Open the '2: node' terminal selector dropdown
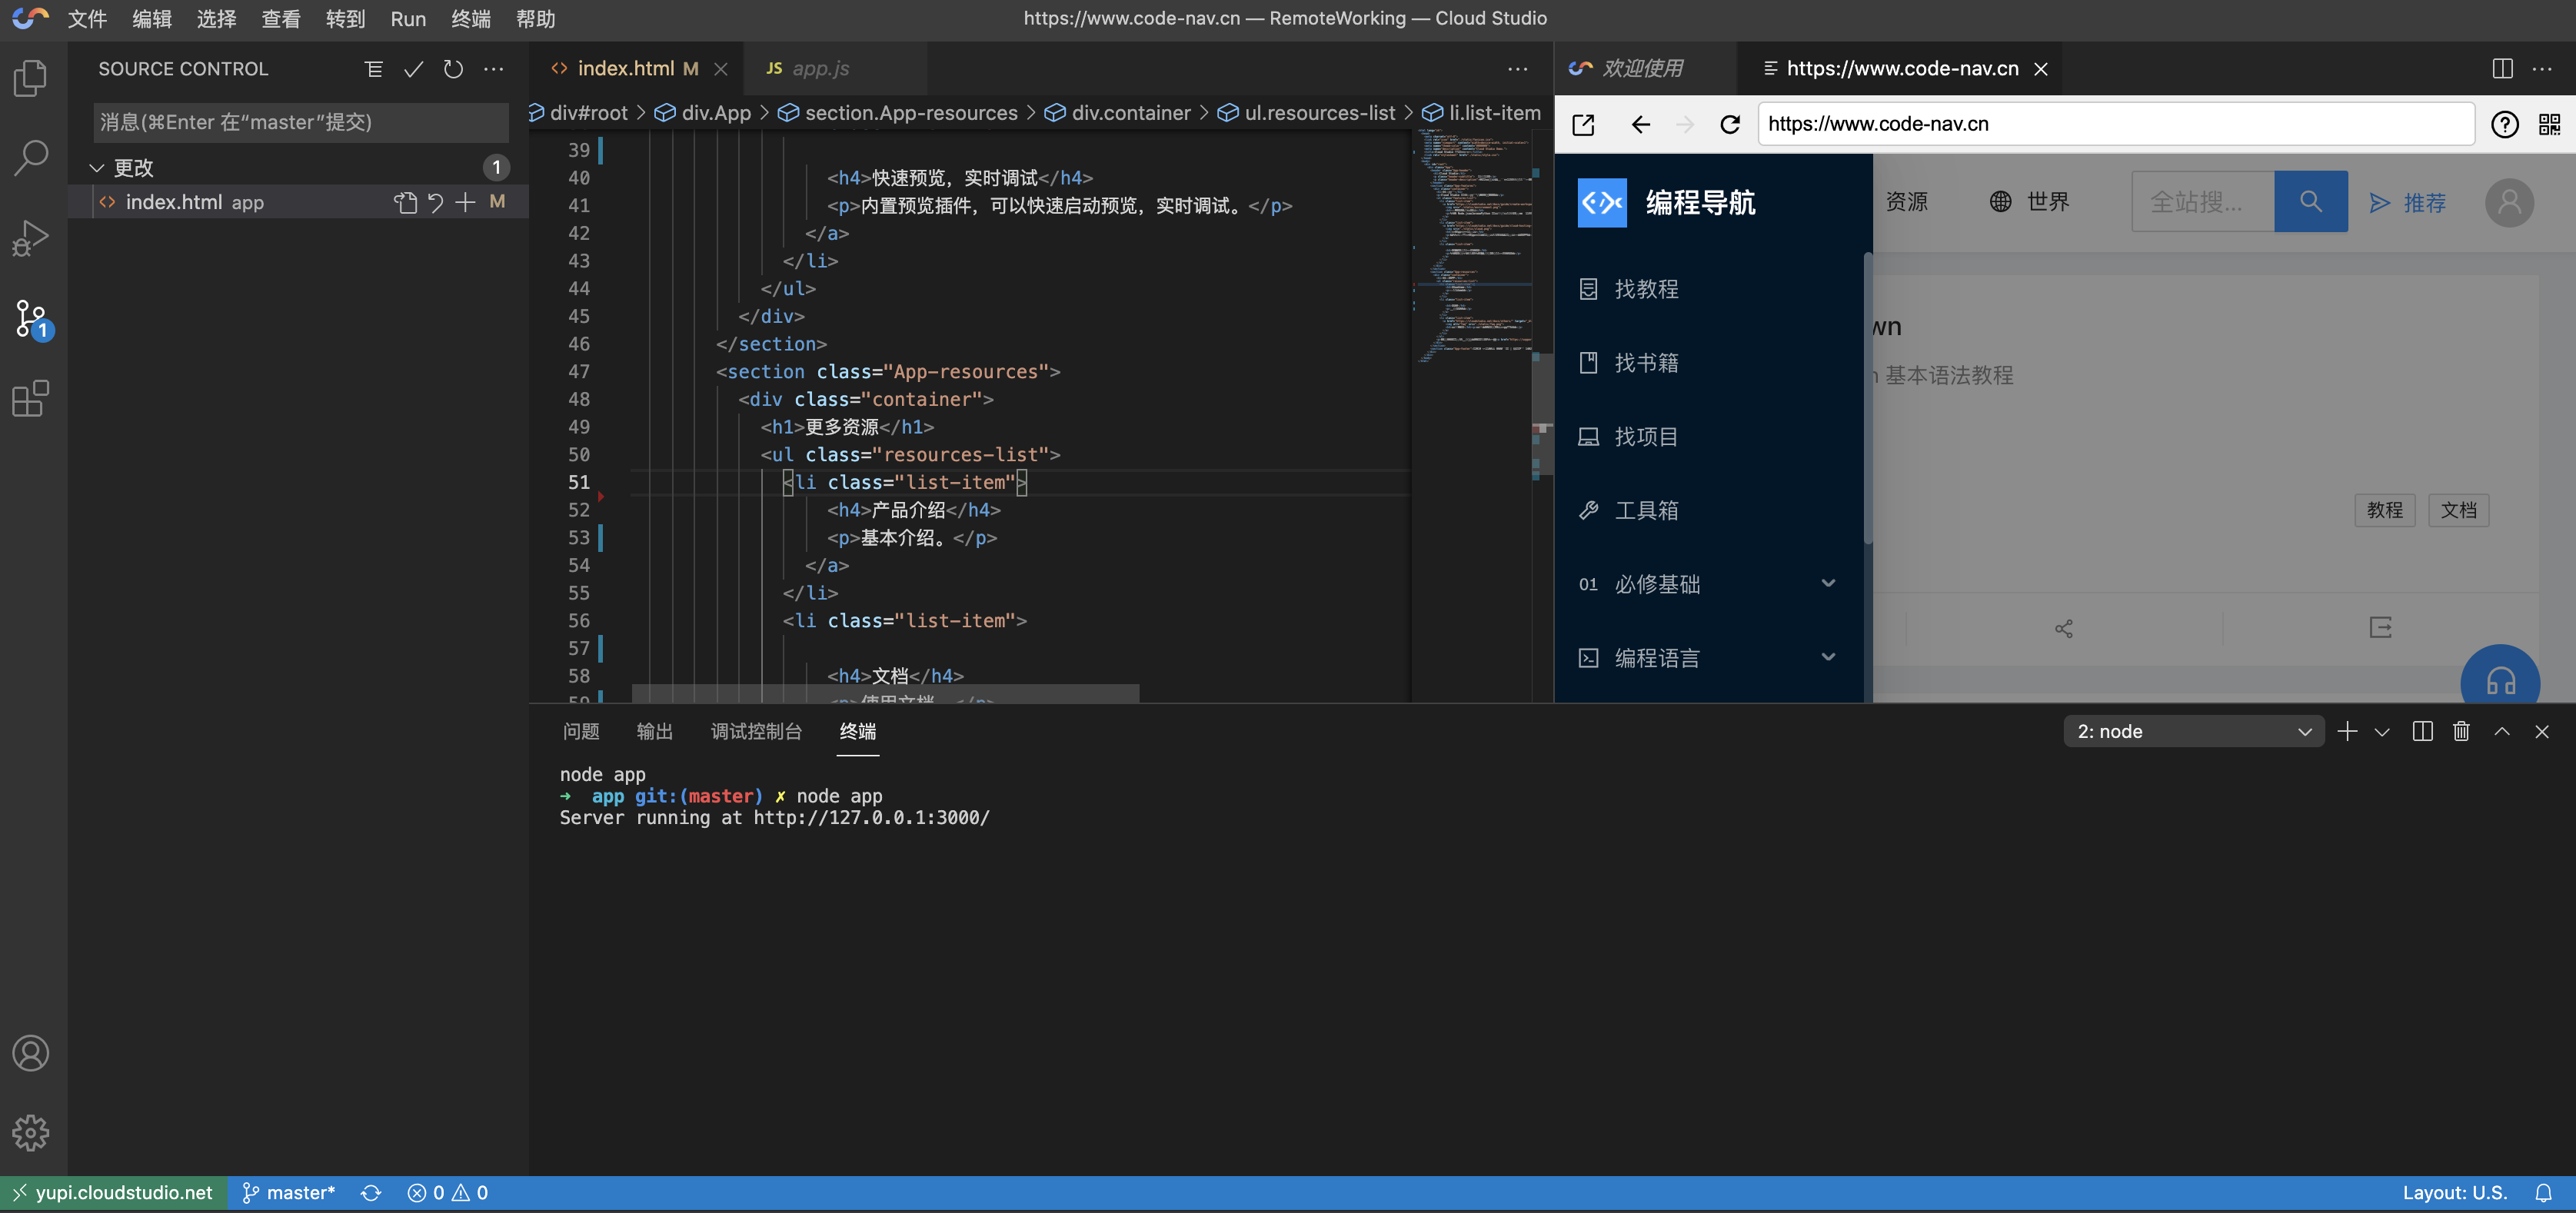 tap(2193, 731)
